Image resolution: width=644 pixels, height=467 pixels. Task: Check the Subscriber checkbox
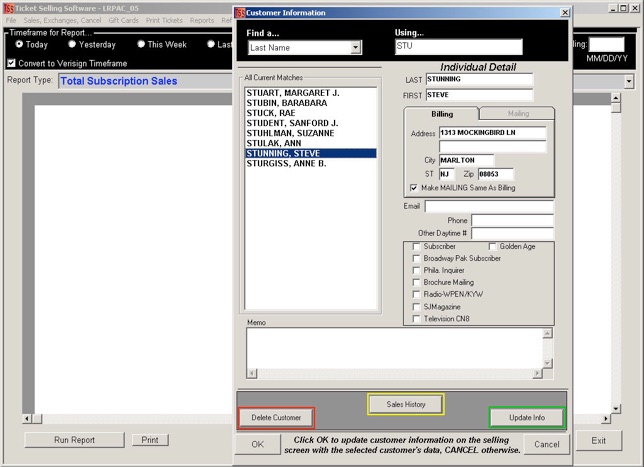point(417,246)
